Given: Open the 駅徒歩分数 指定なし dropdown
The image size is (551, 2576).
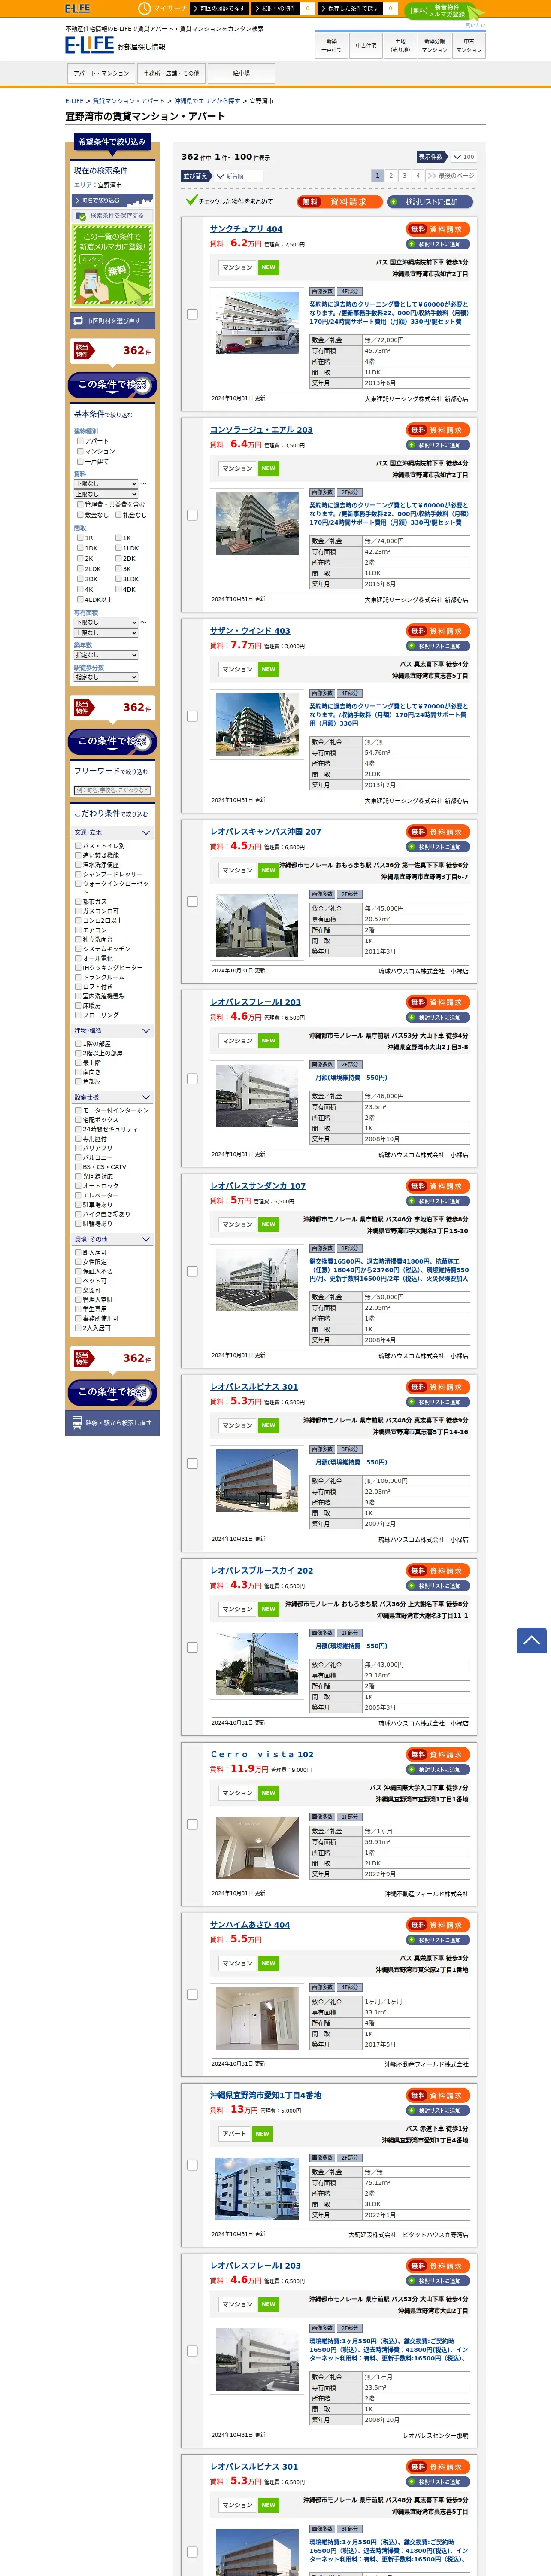Looking at the screenshot, I should click(106, 677).
